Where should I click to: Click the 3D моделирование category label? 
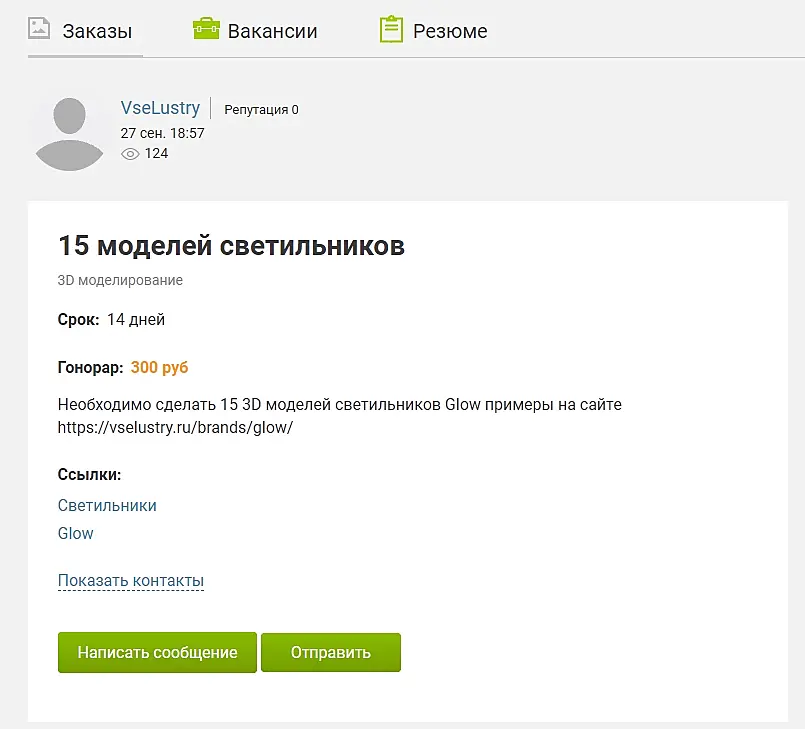(120, 280)
